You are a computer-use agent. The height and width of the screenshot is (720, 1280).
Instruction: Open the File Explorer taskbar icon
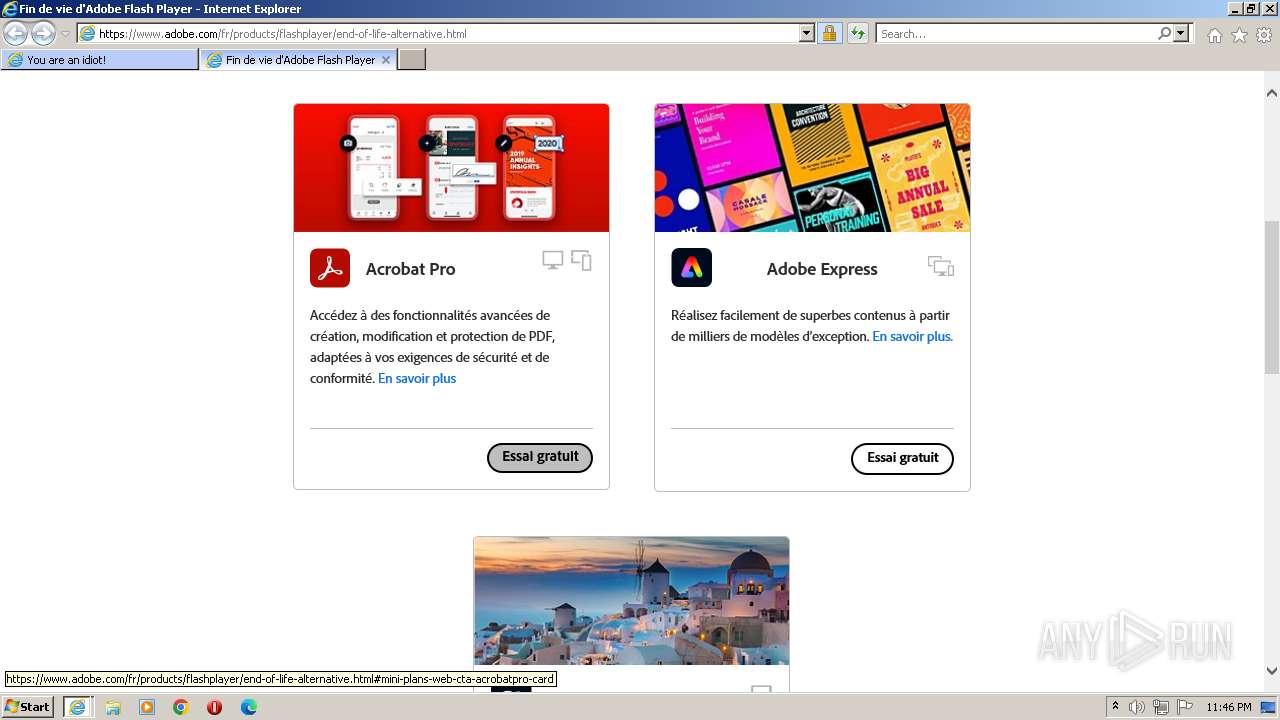(113, 707)
